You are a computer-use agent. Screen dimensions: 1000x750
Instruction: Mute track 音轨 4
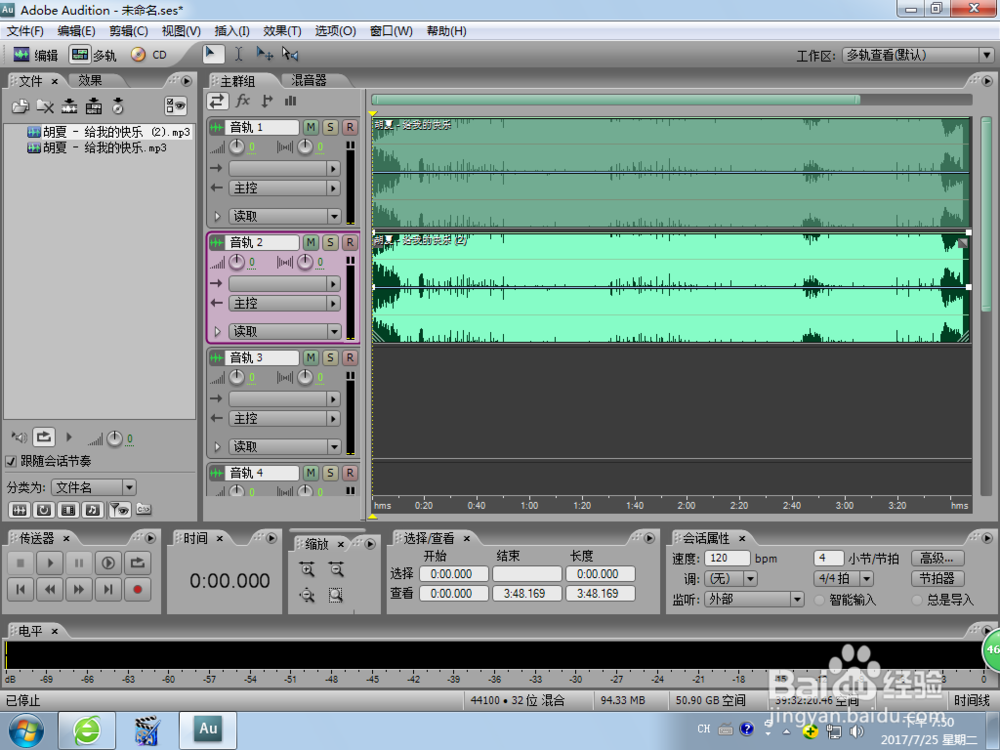[311, 473]
